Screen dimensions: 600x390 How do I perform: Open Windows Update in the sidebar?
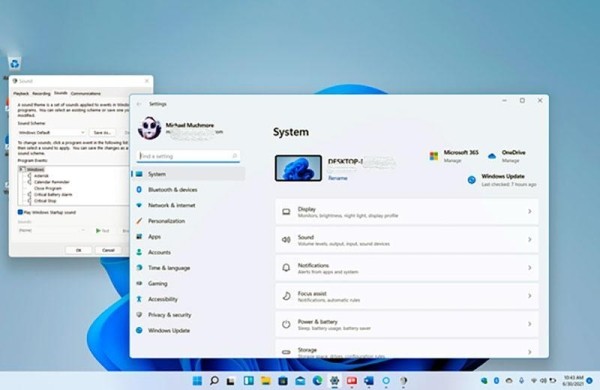[x=188, y=330]
